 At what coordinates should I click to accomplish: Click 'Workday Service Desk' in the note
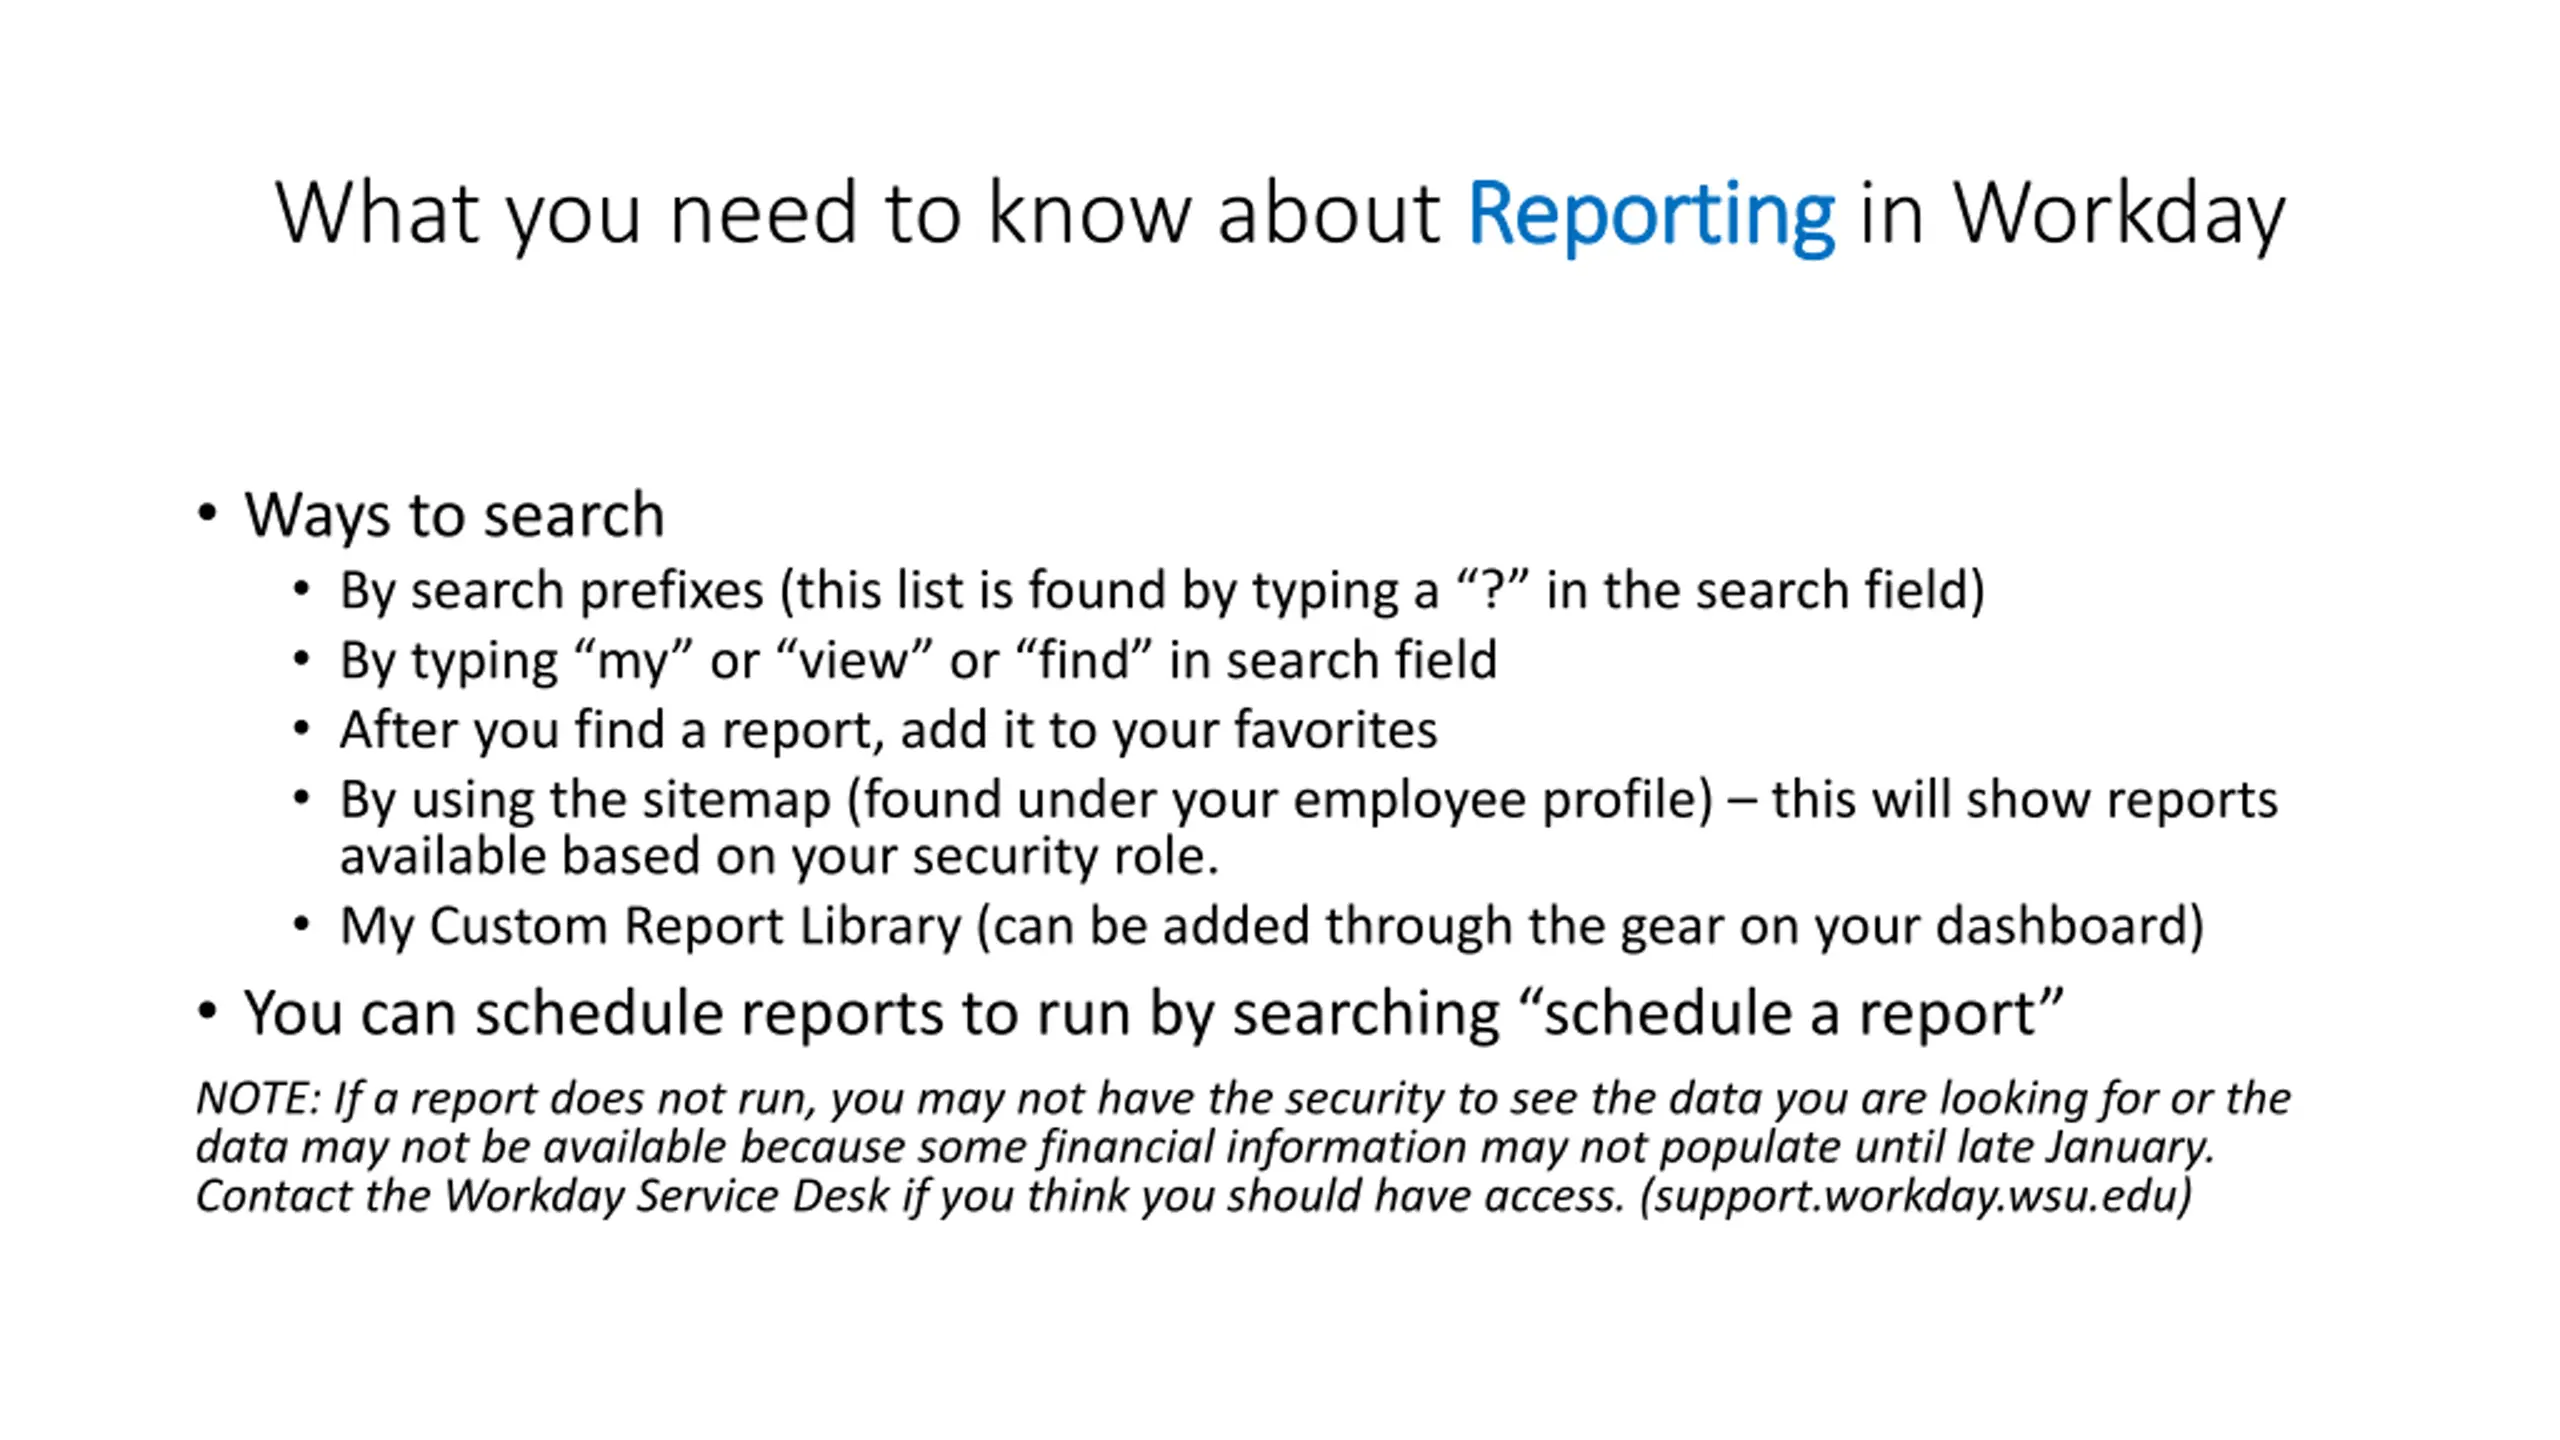pyautogui.click(x=666, y=1196)
